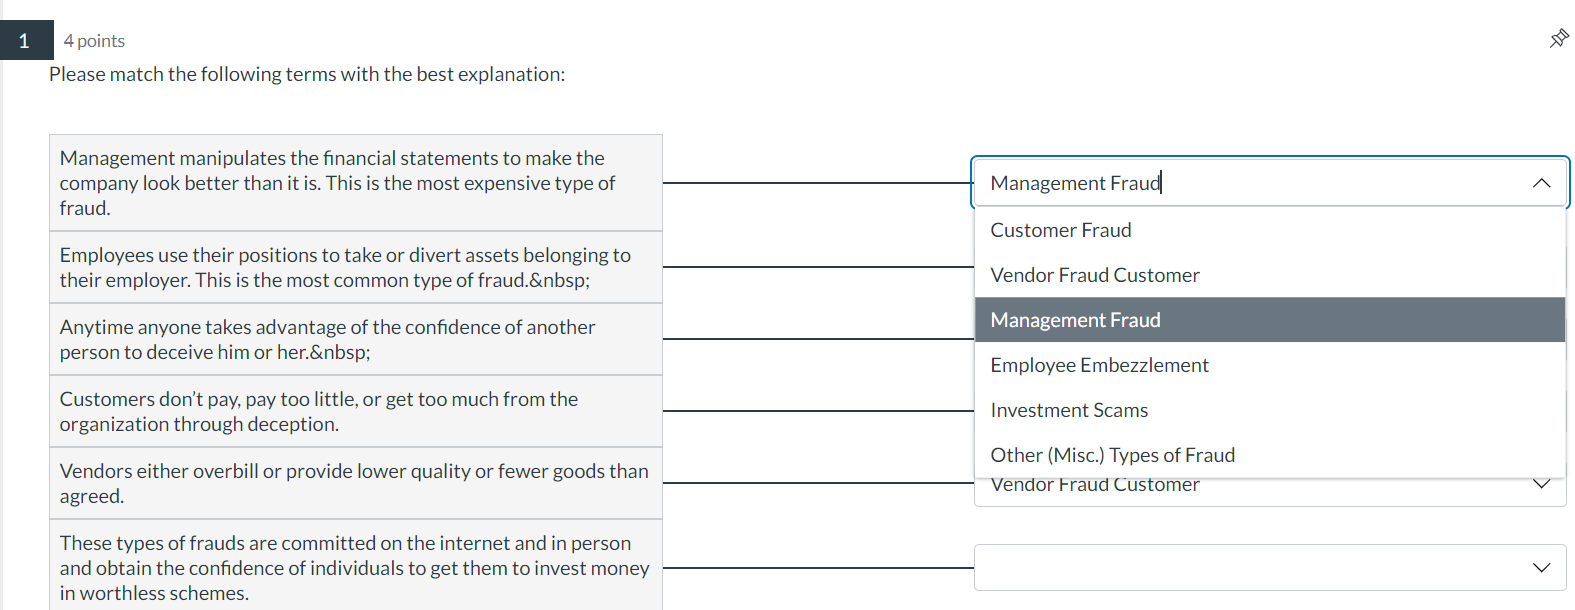Select Employee Embezzlement from the open list
The image size is (1575, 610).
click(x=1099, y=364)
